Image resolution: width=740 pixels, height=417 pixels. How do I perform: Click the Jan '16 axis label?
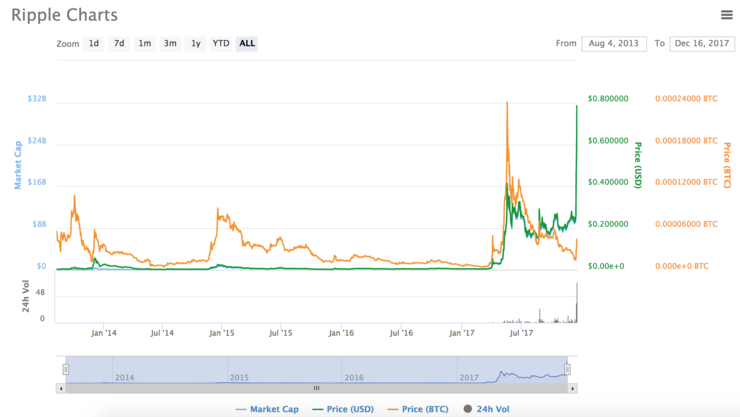click(x=341, y=333)
